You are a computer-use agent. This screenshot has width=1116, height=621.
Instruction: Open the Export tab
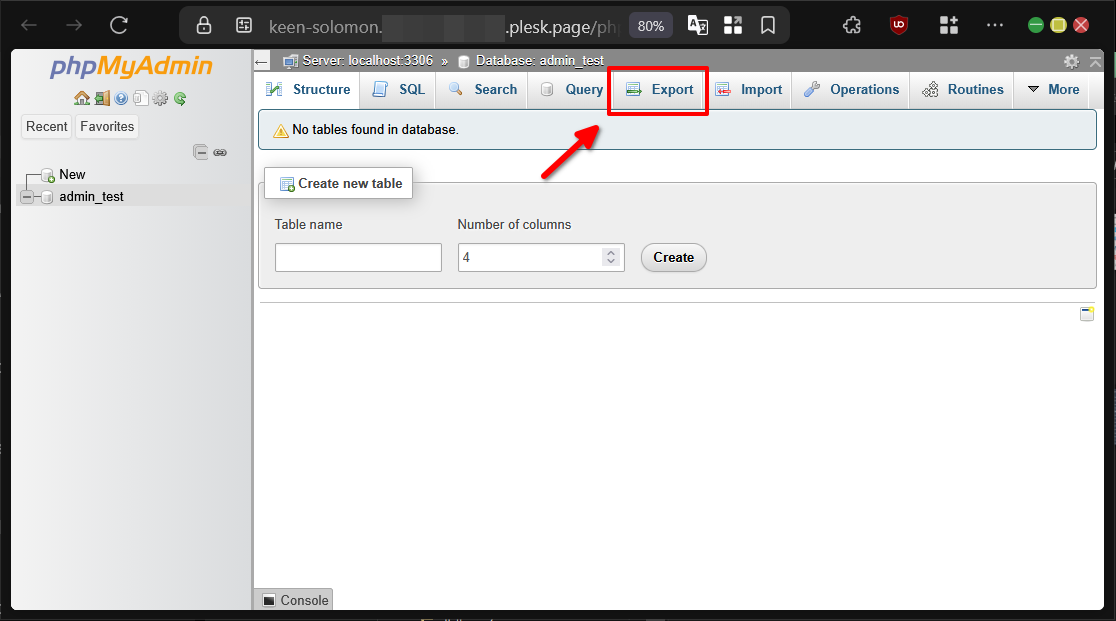657,89
